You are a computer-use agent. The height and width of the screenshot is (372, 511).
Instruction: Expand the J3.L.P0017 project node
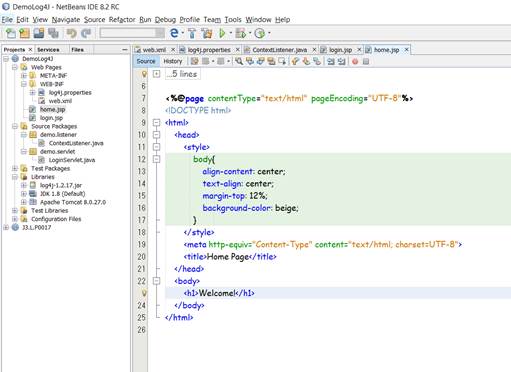point(6,227)
